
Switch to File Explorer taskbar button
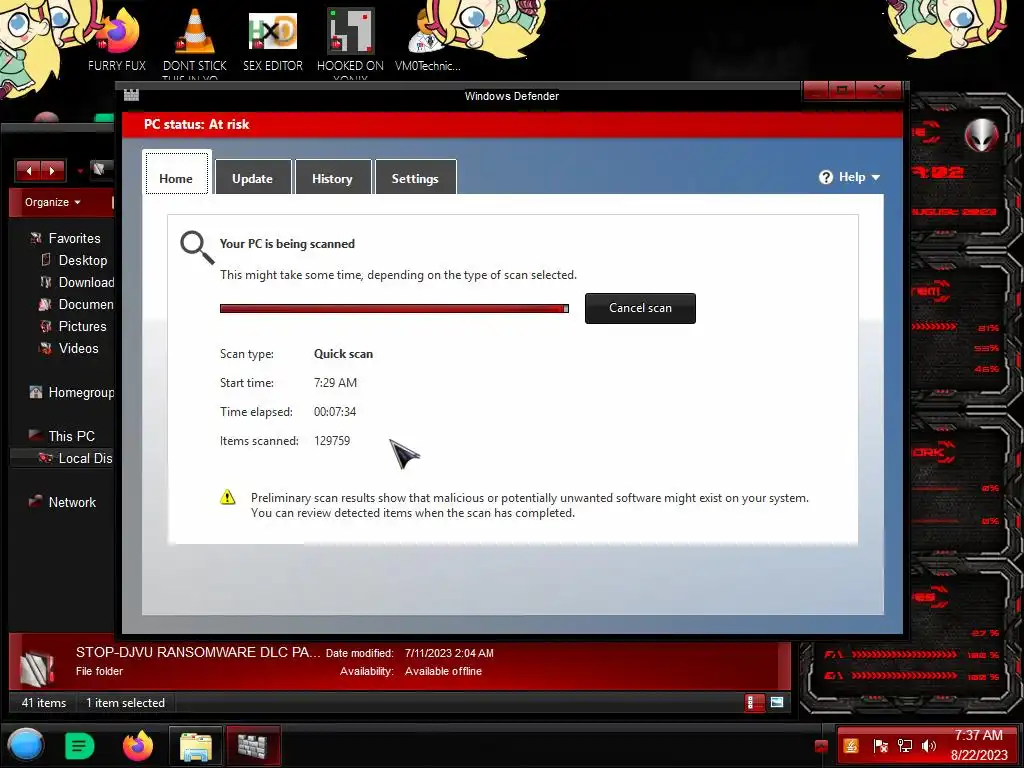pos(196,745)
